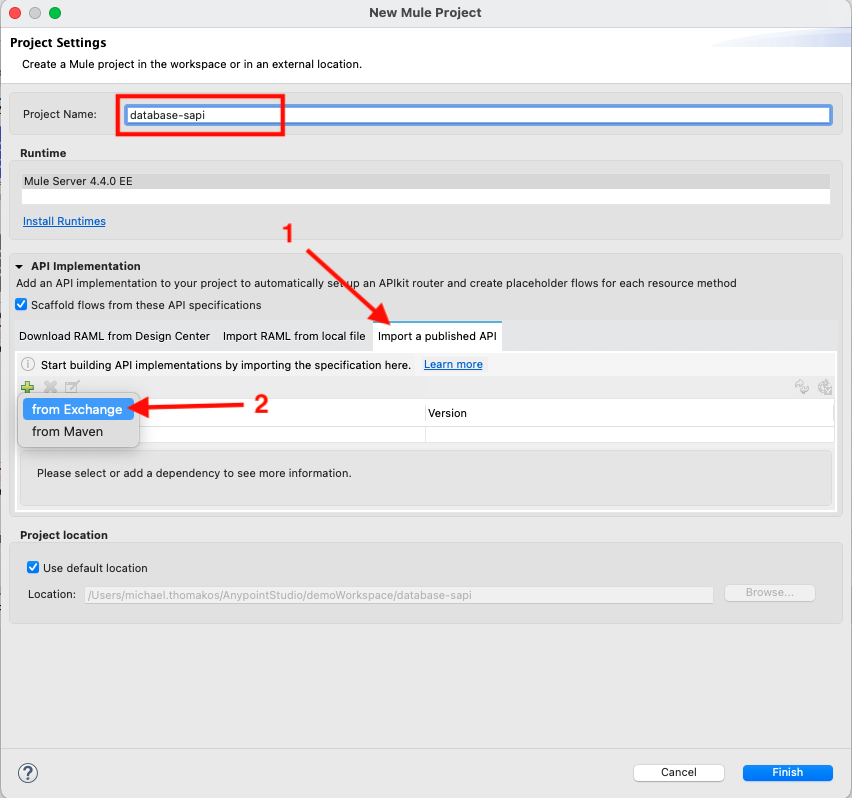Follow the Install Runtimes link
This screenshot has height=798, width=852.
pyautogui.click(x=63, y=220)
